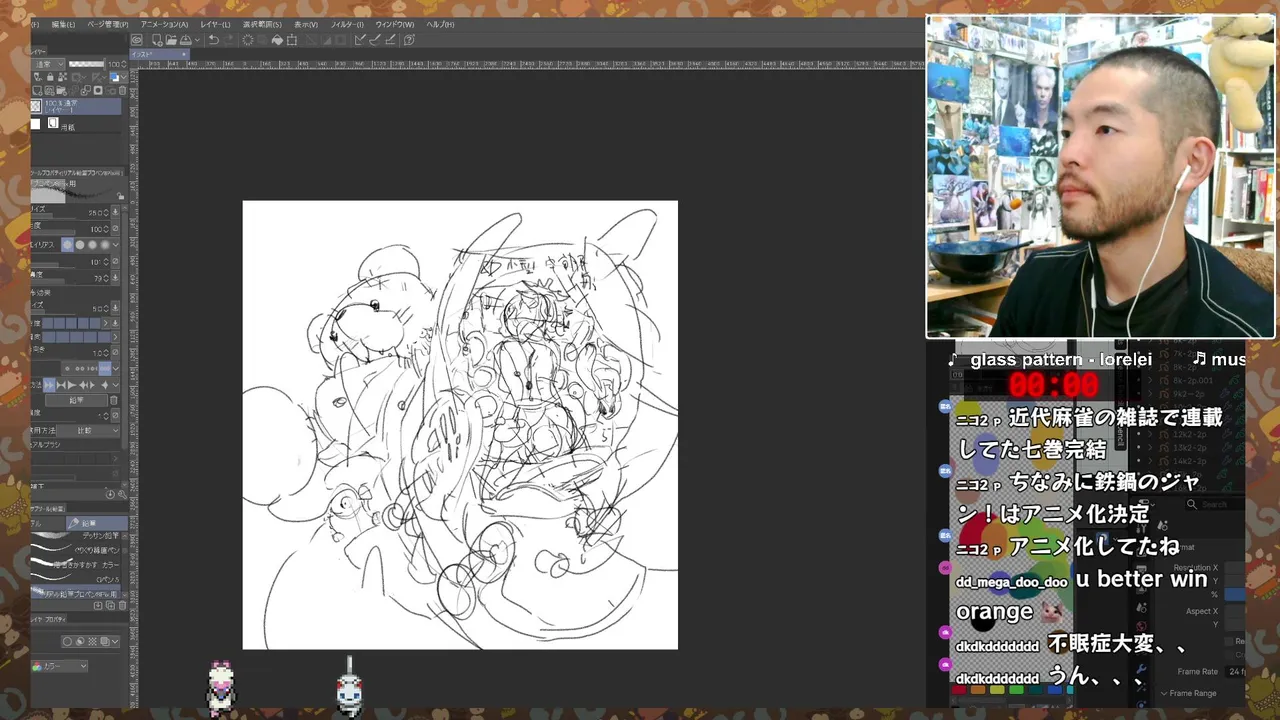
Task: Select the first (none) anti-aliasing option
Action: click(x=68, y=245)
